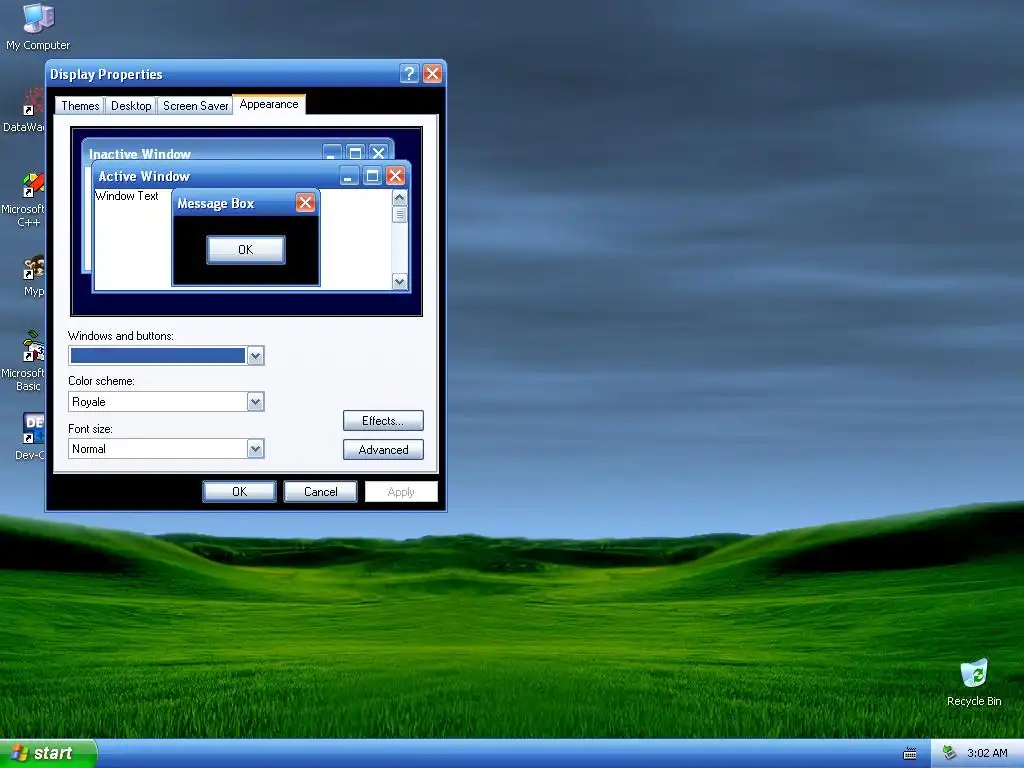Open the My Computer desktop icon
1024x768 pixels.
pos(38,26)
